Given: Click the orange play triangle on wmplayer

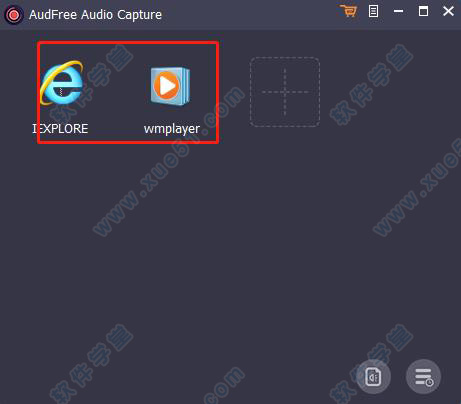Looking at the screenshot, I should (x=167, y=86).
